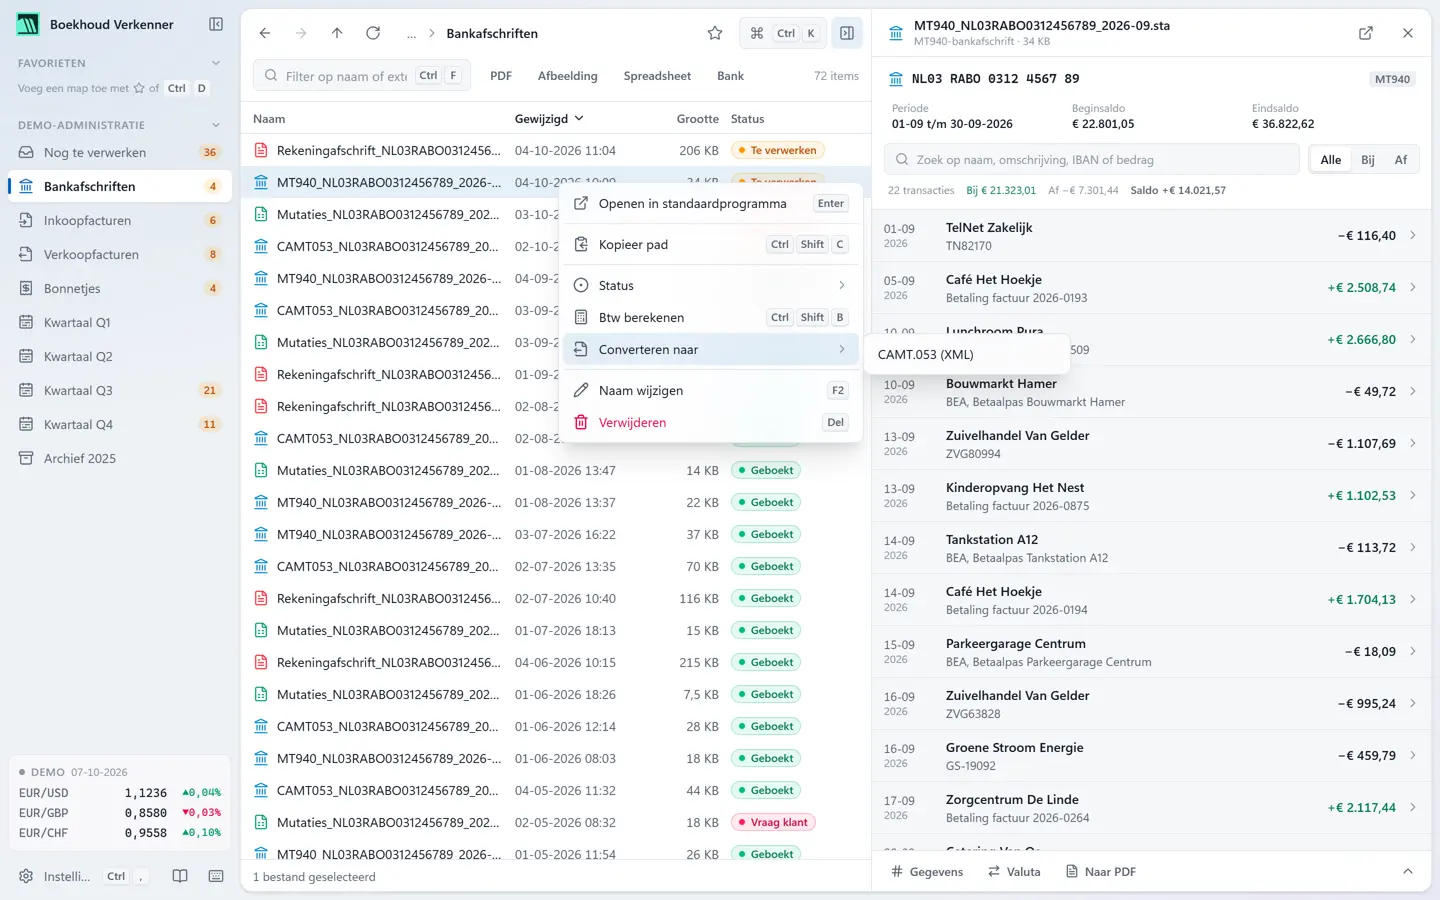
Task: Click the file name filter field
Action: click(x=363, y=76)
